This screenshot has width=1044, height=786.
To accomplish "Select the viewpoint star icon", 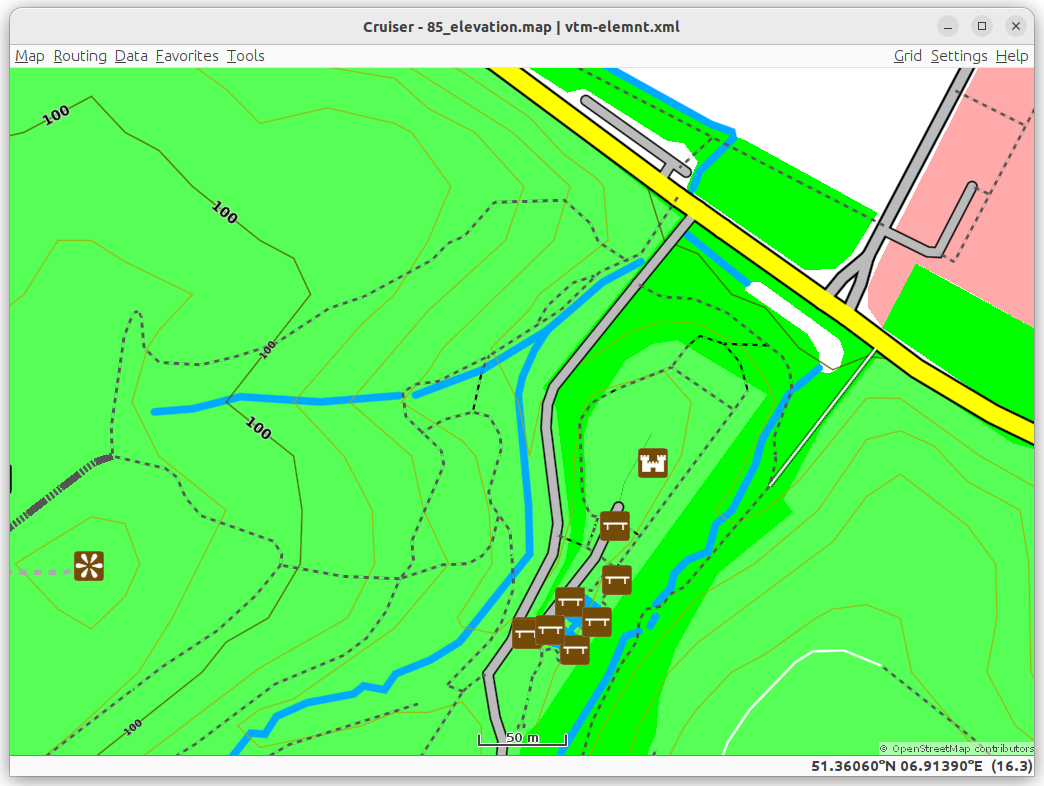I will coord(89,566).
